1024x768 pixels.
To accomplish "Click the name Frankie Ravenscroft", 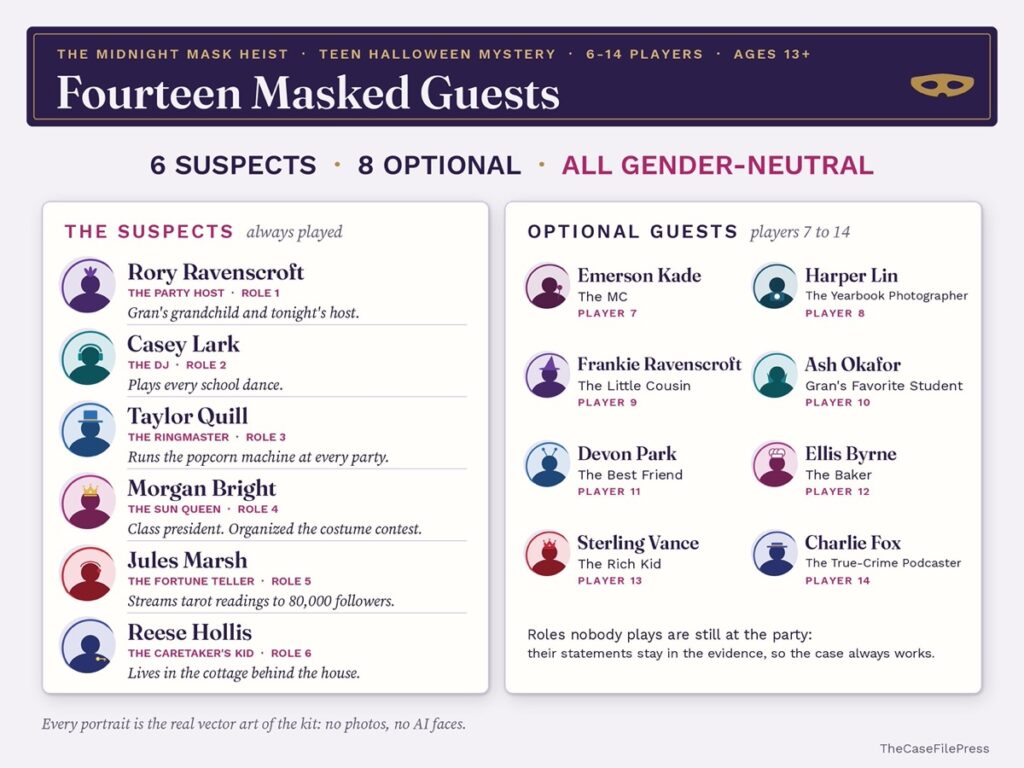I will coord(660,364).
